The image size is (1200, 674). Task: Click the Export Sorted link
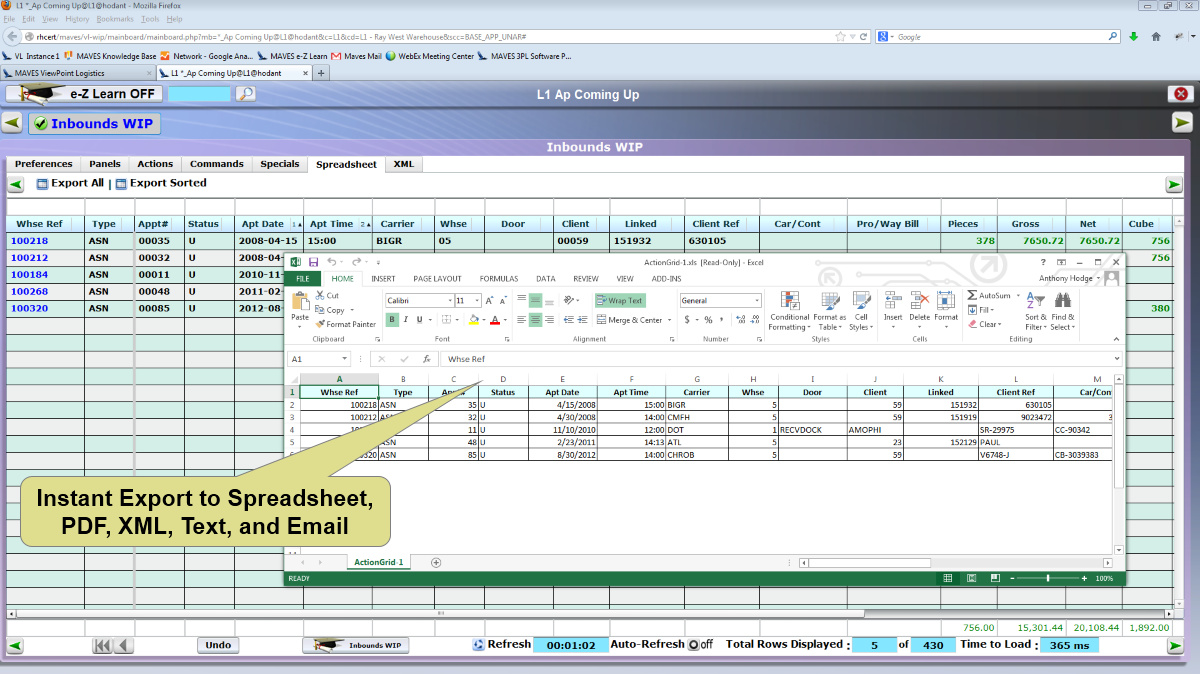point(161,184)
